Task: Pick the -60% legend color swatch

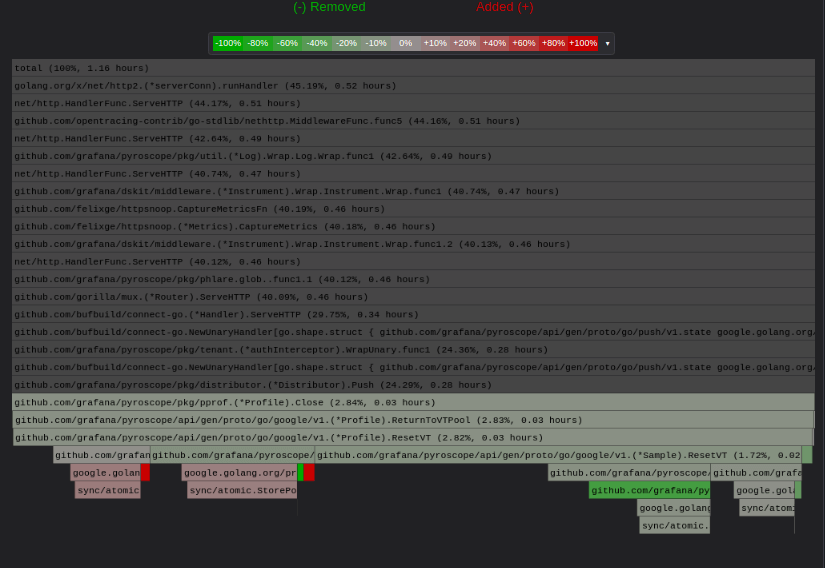Action: pos(287,44)
